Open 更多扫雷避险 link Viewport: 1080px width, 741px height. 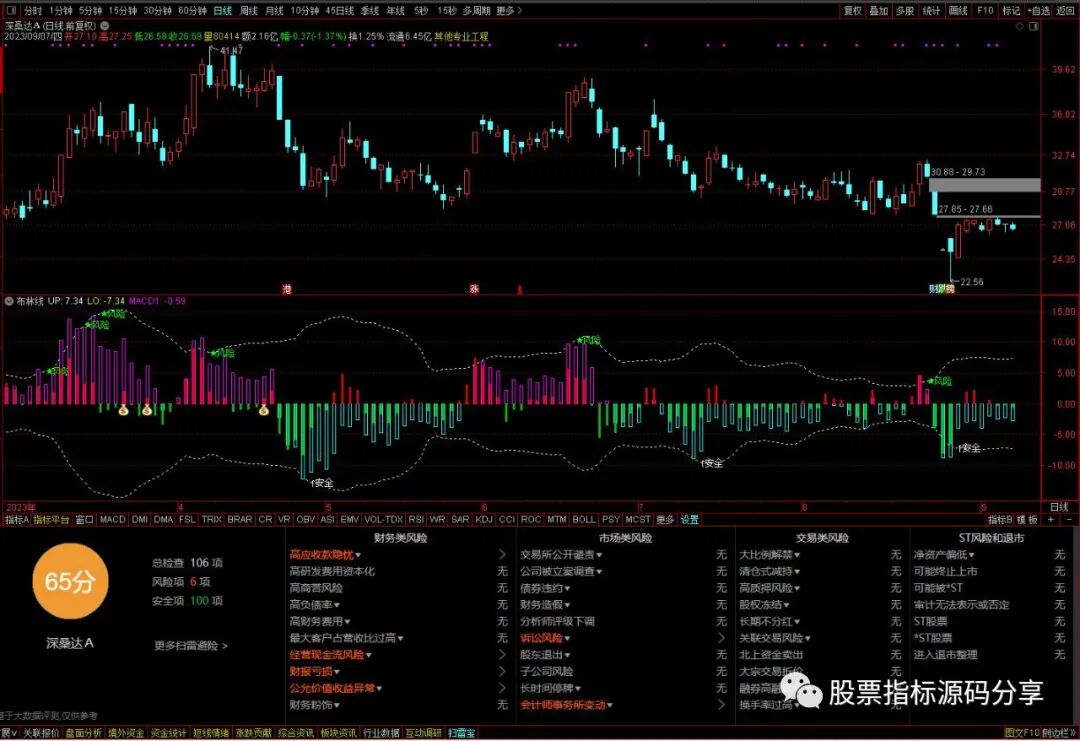[191, 646]
